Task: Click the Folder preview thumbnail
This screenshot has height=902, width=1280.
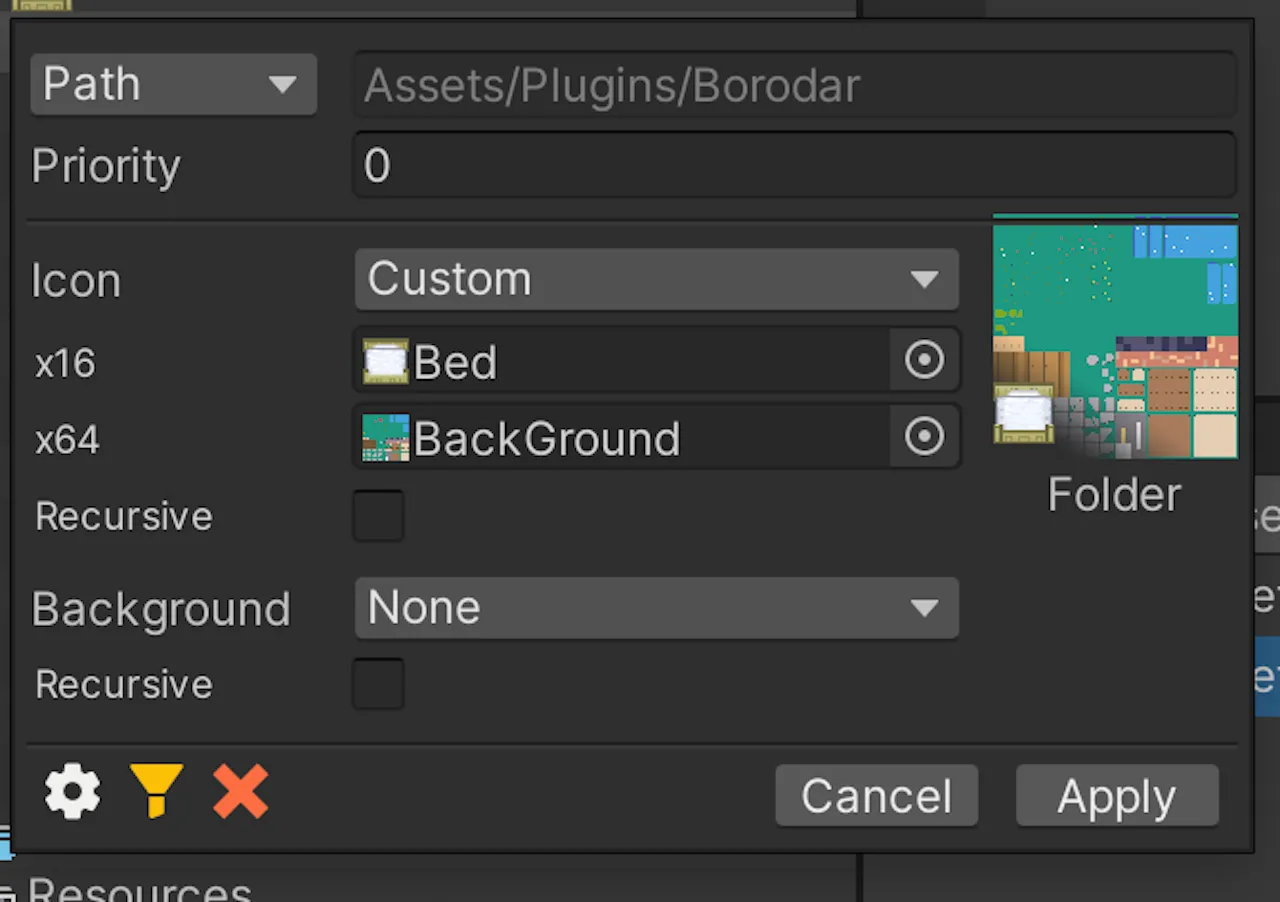Action: 1115,336
